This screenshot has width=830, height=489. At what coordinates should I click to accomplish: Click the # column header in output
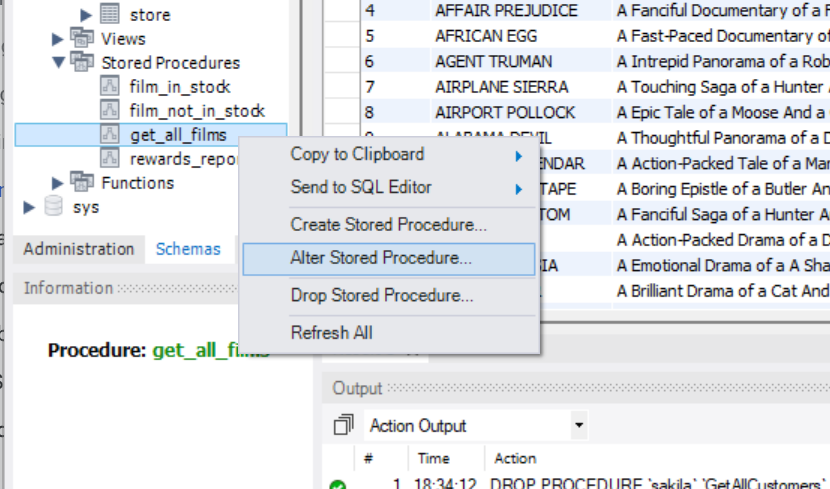pyautogui.click(x=368, y=458)
